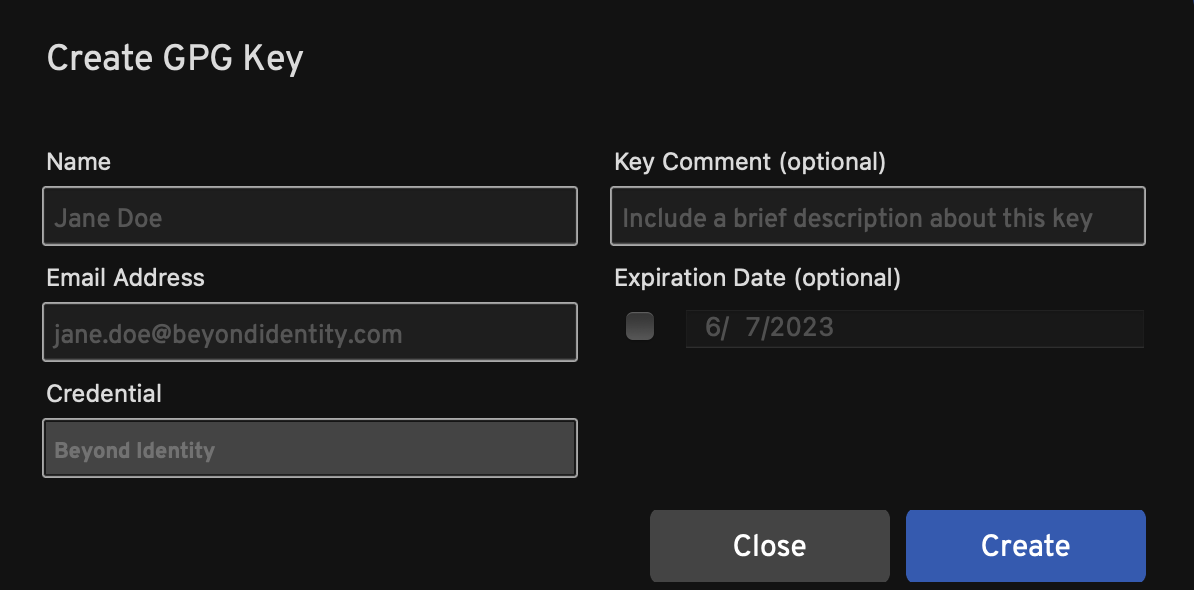
Task: Click the "Expiration Date" label text
Action: [x=700, y=278]
